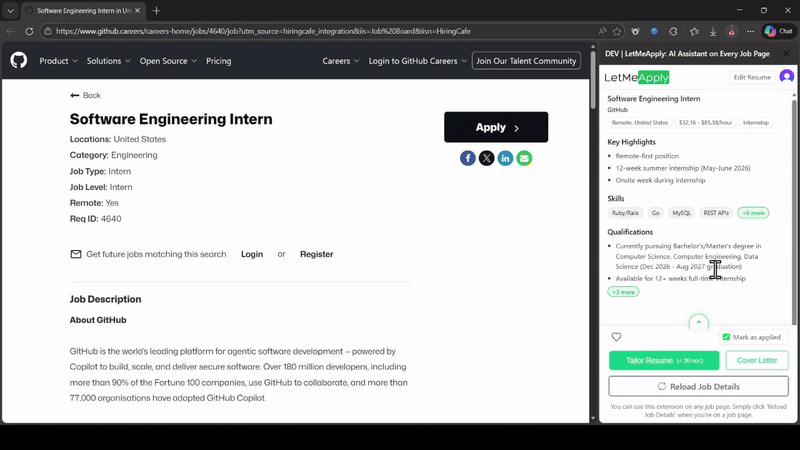
Task: Click the read aloud icon in address bar
Action: 602,31
